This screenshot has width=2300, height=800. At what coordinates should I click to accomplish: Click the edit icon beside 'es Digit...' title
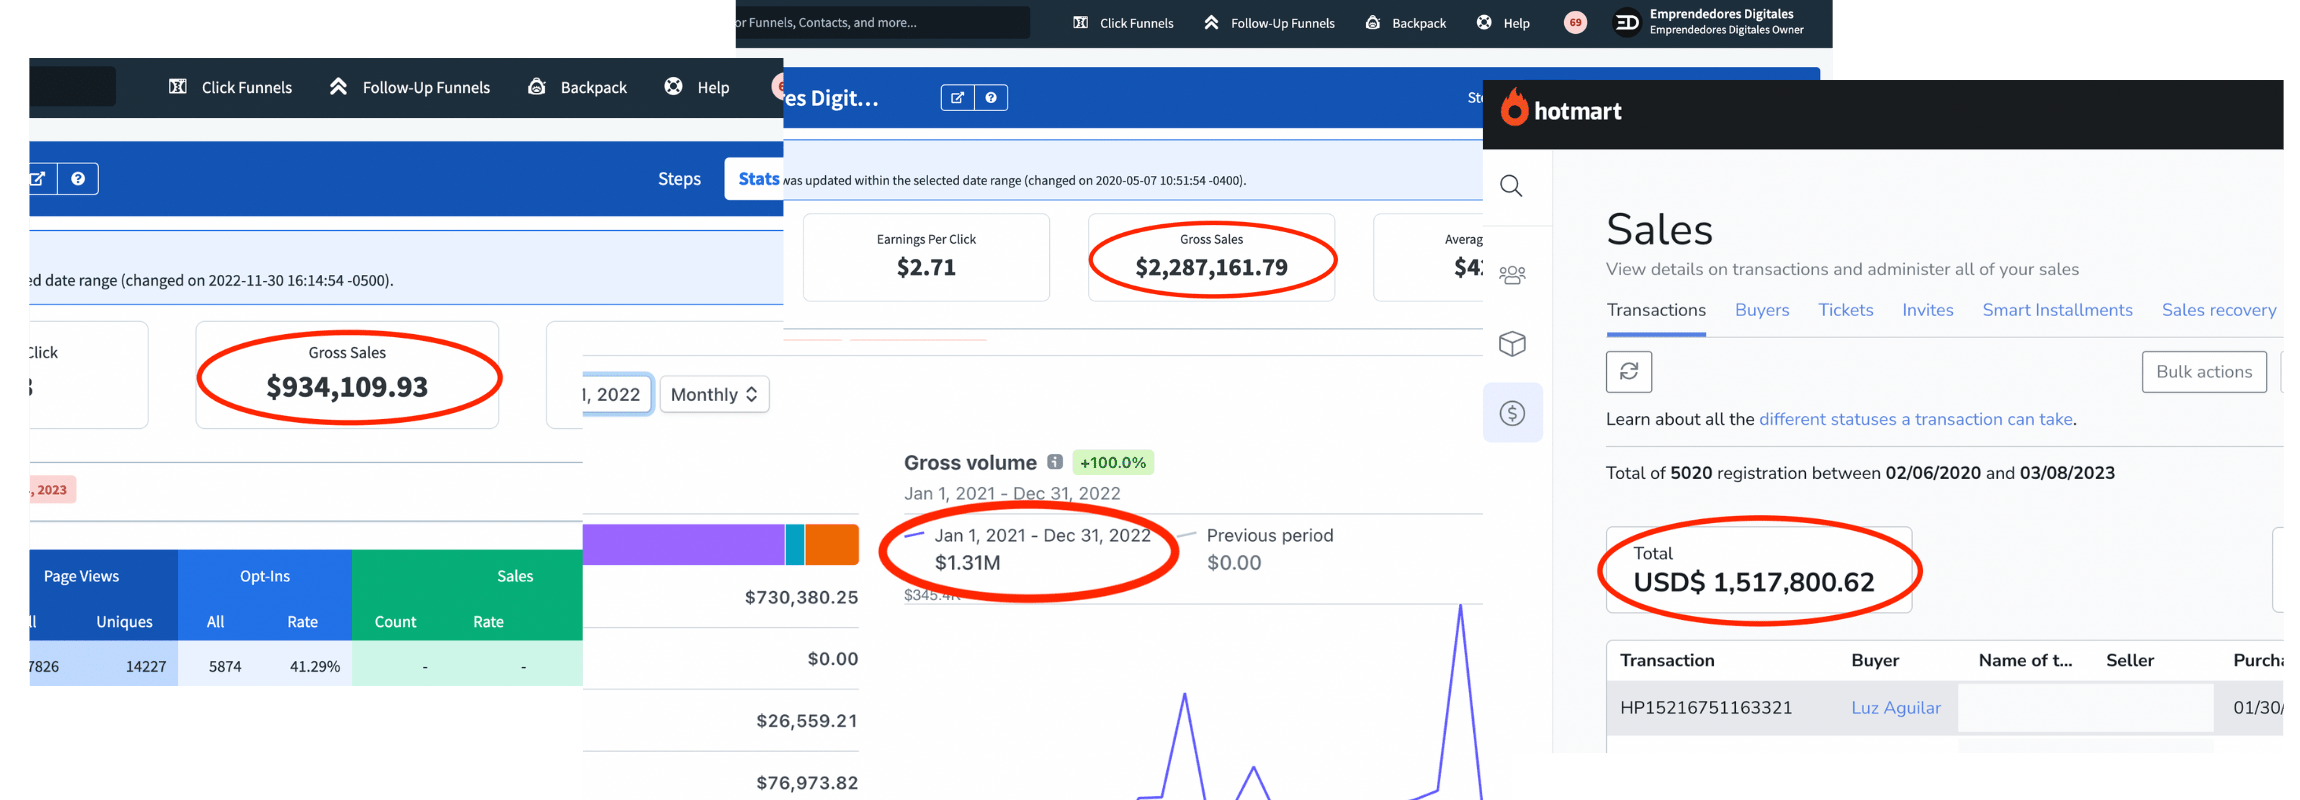957,98
